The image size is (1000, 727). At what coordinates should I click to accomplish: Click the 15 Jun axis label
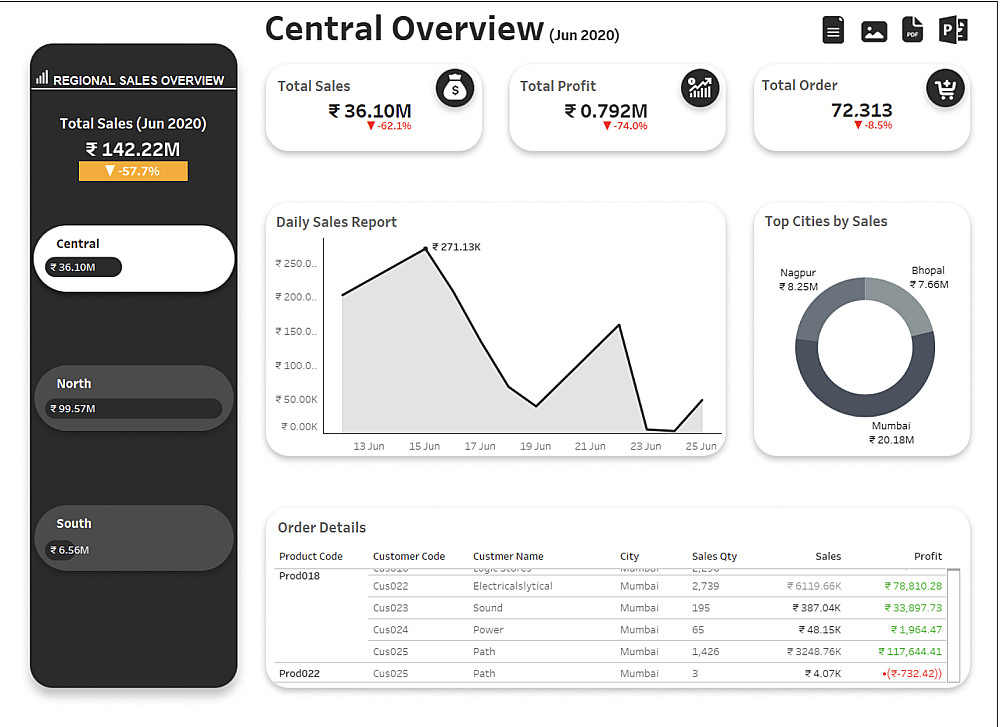(x=424, y=446)
